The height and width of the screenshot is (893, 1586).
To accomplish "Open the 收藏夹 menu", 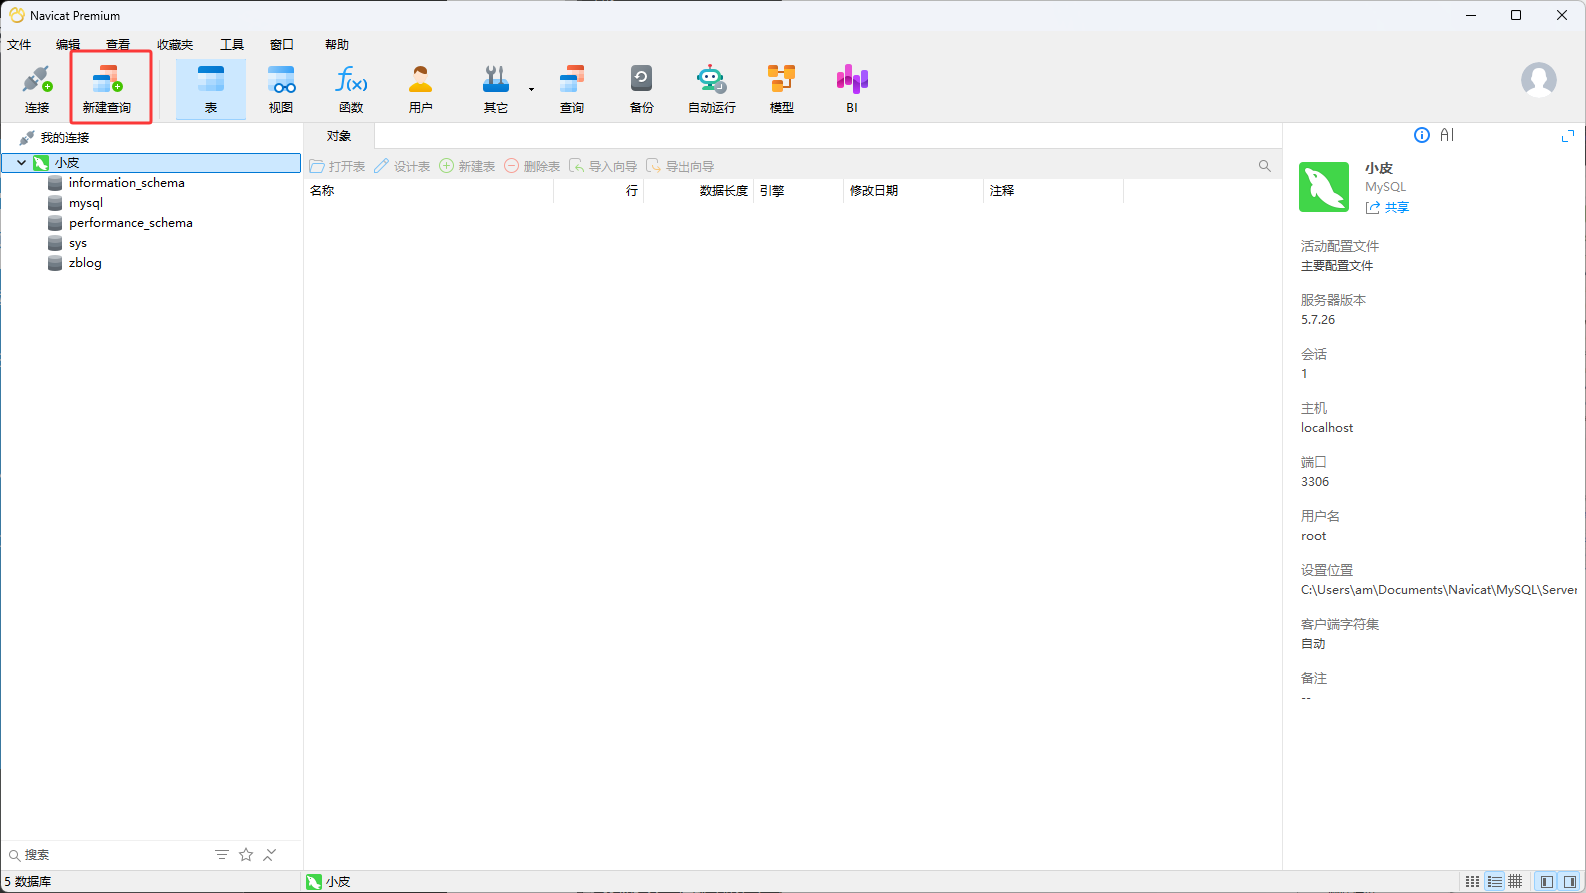I will point(175,44).
